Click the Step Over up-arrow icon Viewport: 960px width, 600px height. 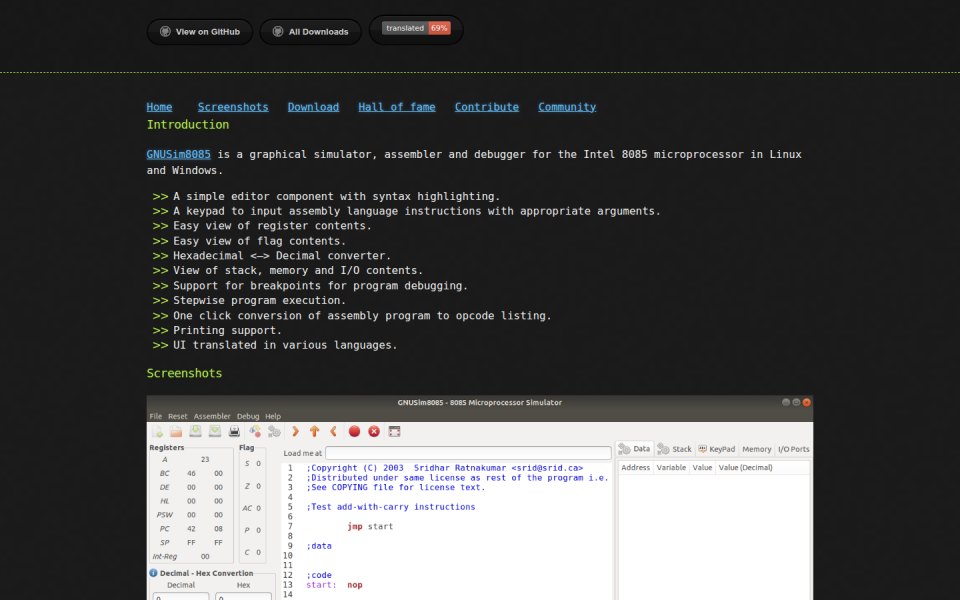tap(314, 432)
